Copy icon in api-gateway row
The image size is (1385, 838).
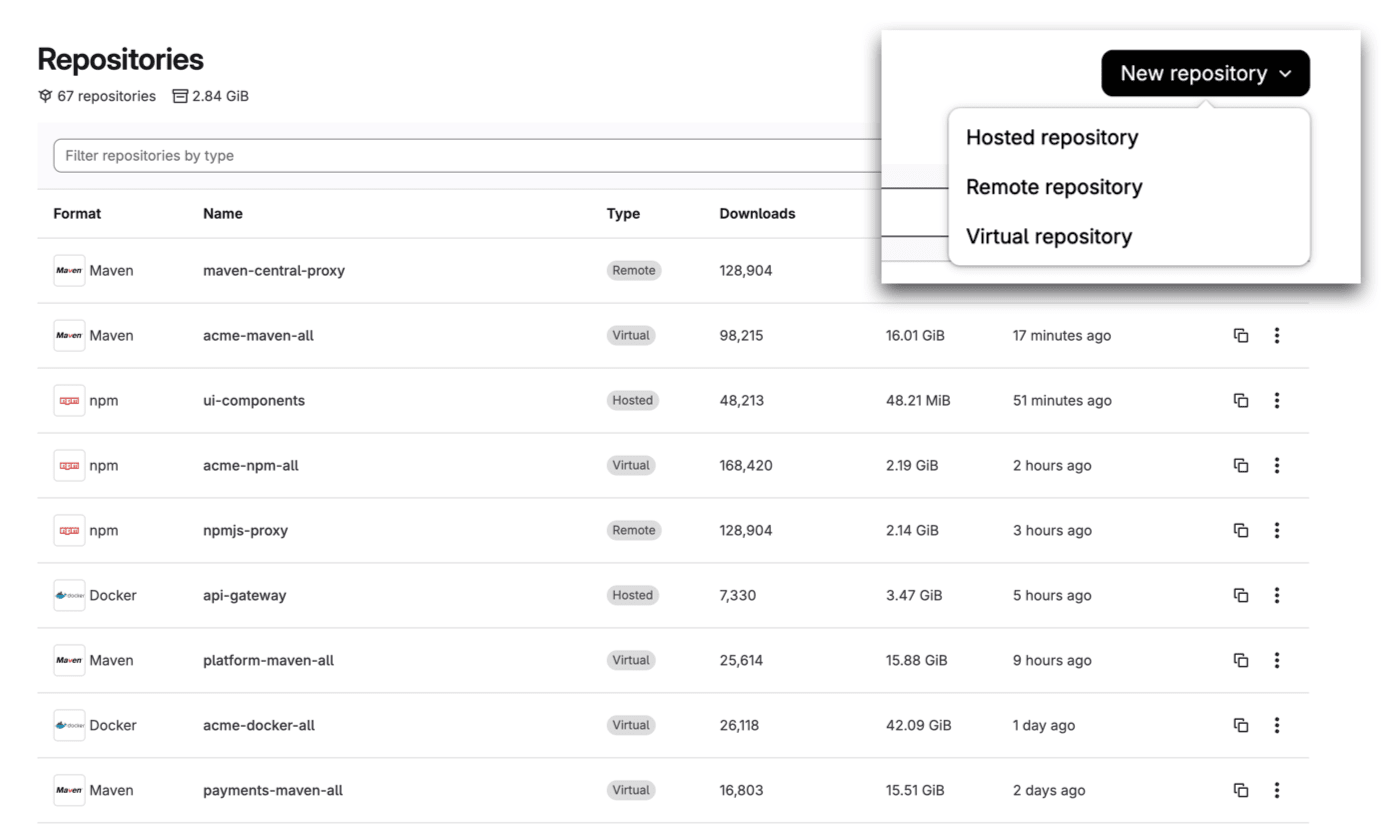pyautogui.click(x=1241, y=596)
